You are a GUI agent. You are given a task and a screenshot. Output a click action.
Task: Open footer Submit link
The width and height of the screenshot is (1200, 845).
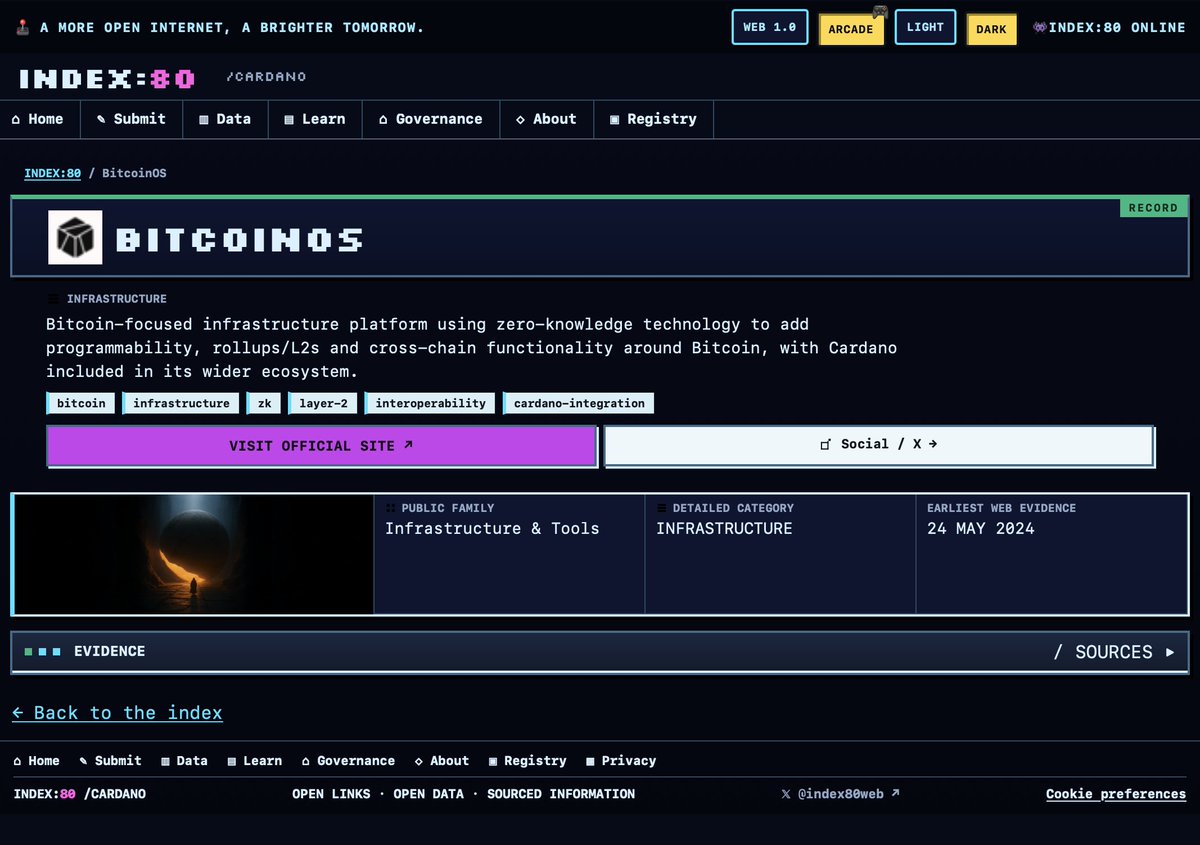[x=110, y=761]
